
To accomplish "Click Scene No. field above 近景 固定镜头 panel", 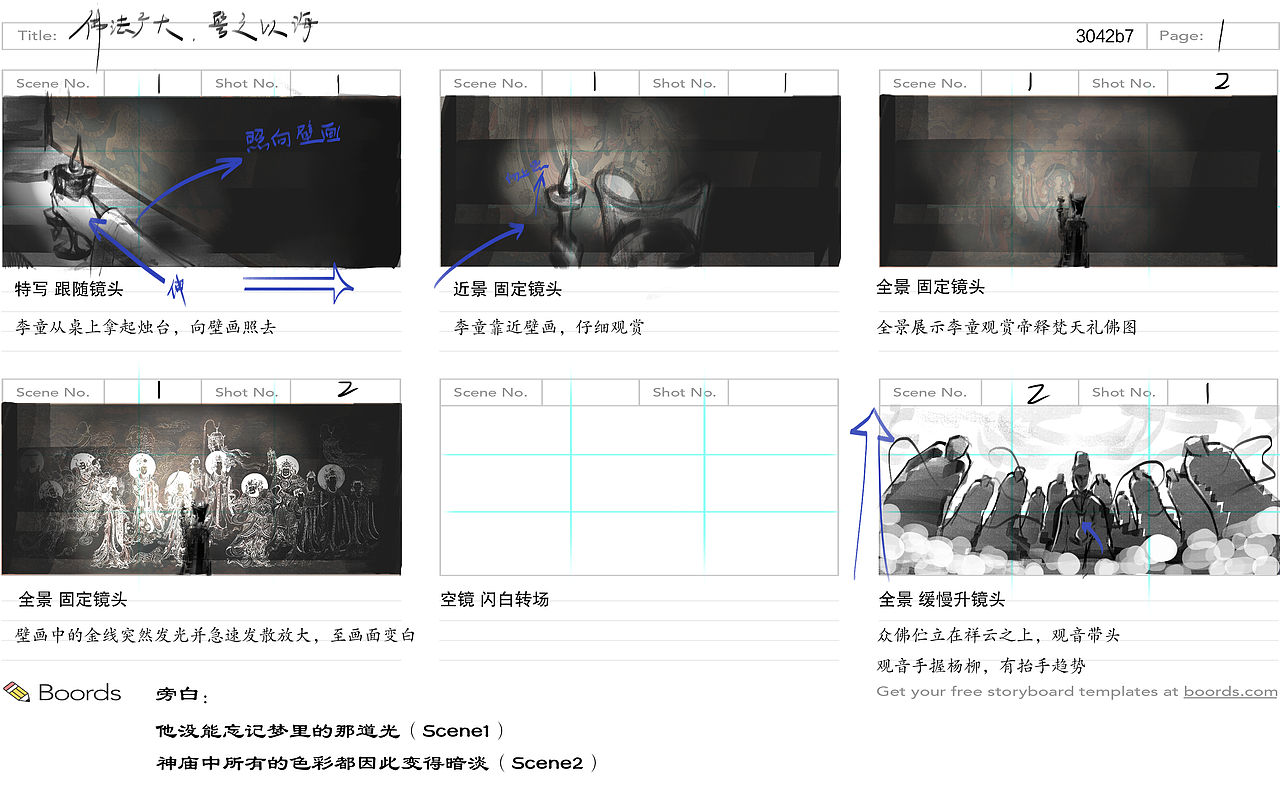I will click(590, 83).
